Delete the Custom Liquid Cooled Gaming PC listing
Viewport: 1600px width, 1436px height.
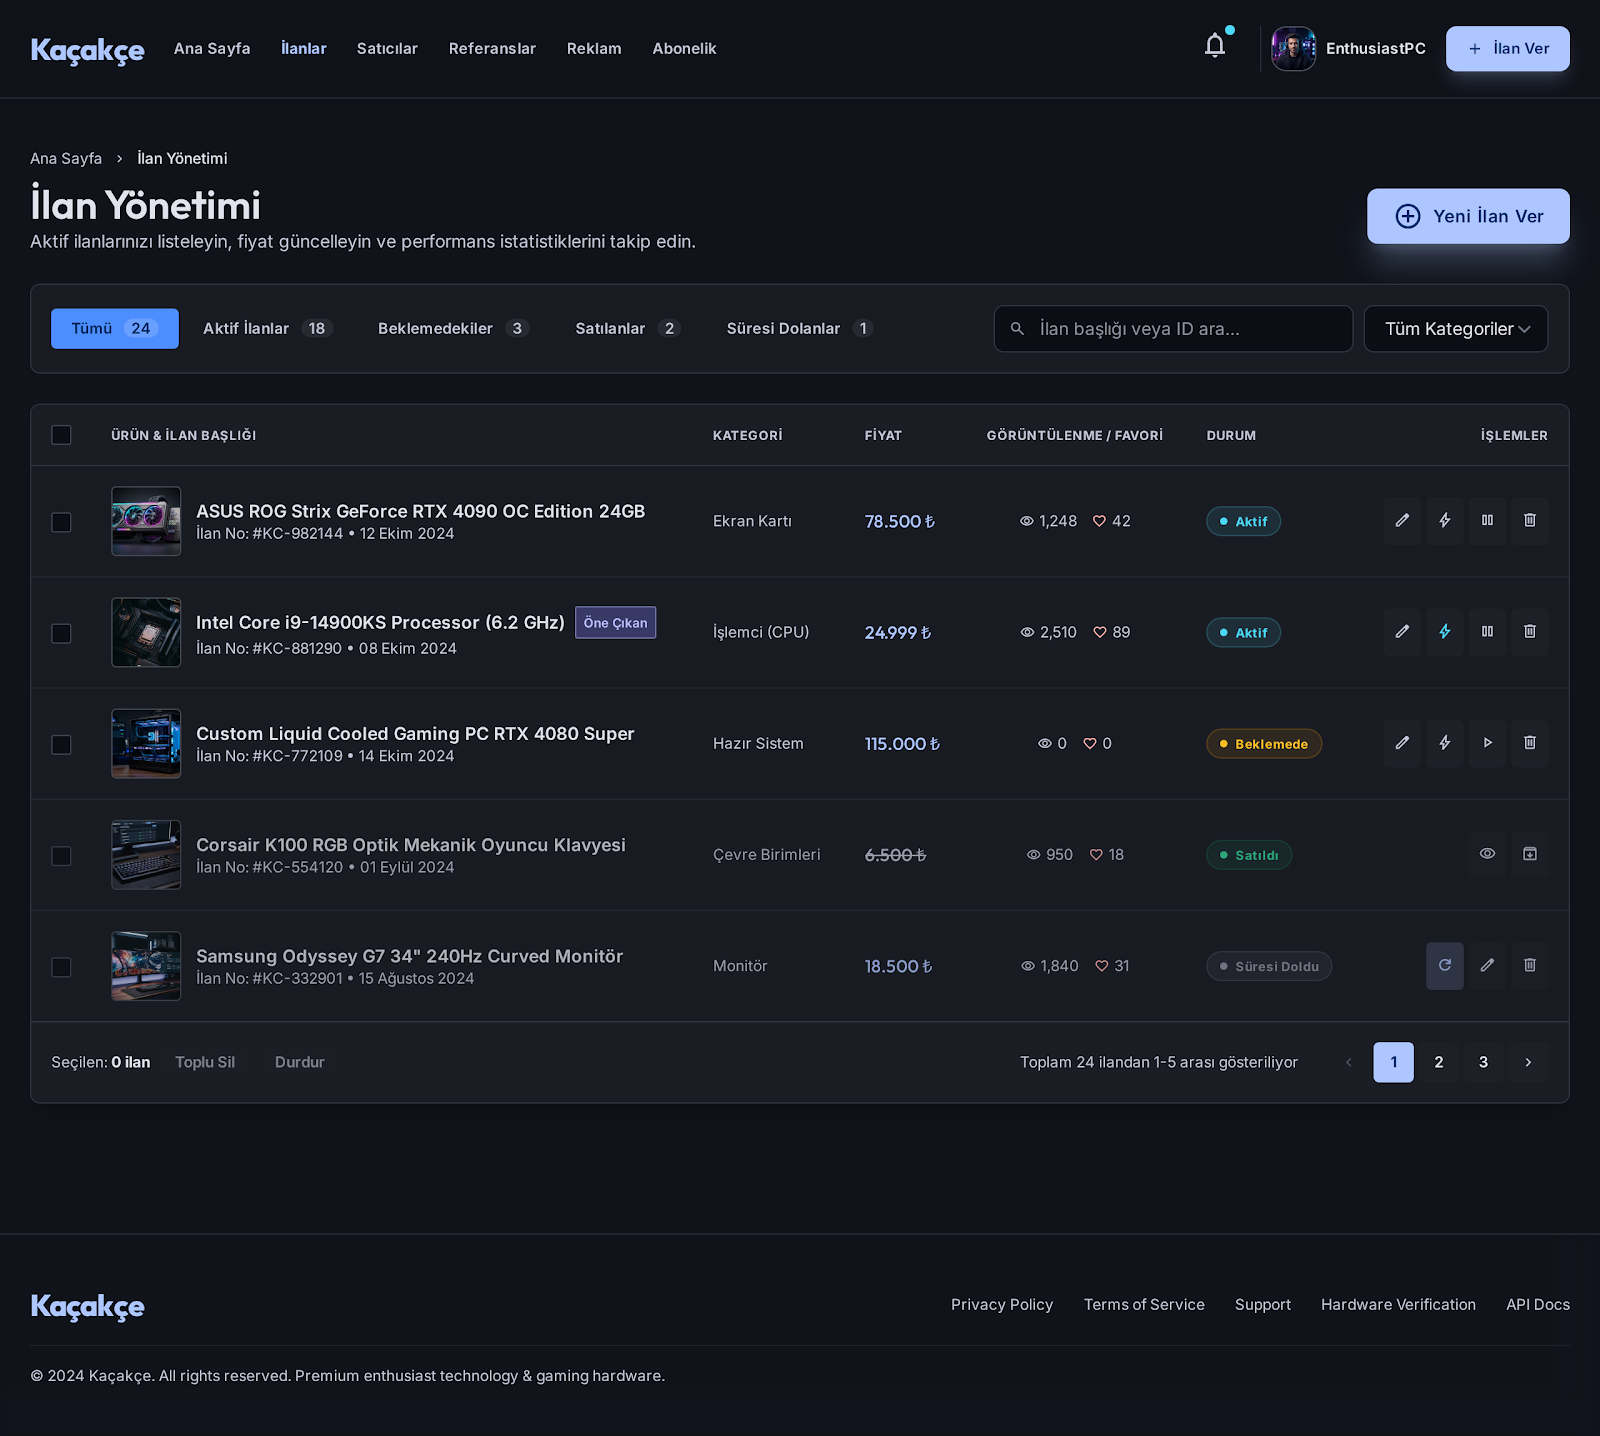click(x=1530, y=743)
